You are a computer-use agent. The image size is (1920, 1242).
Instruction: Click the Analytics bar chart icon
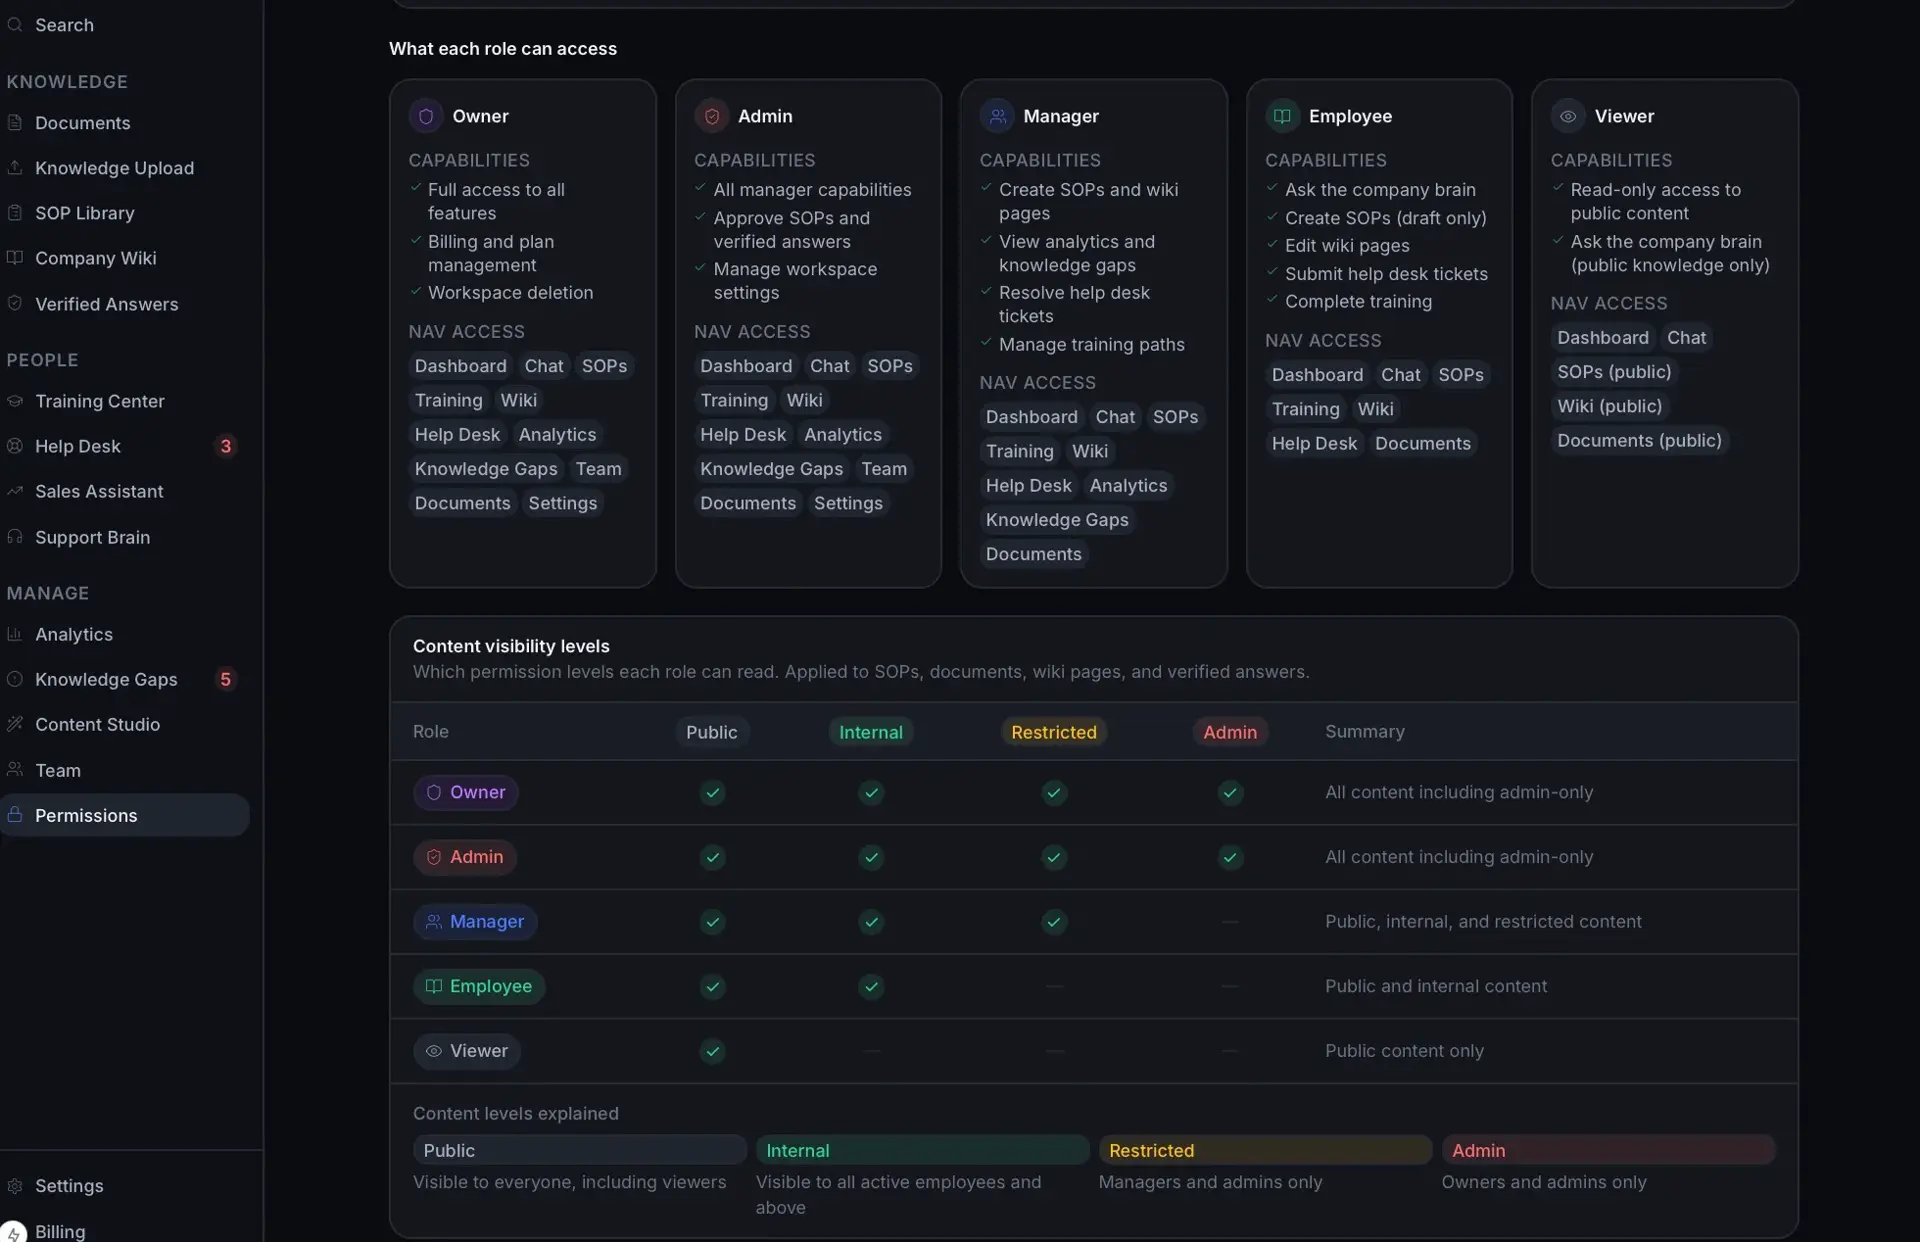coord(15,633)
